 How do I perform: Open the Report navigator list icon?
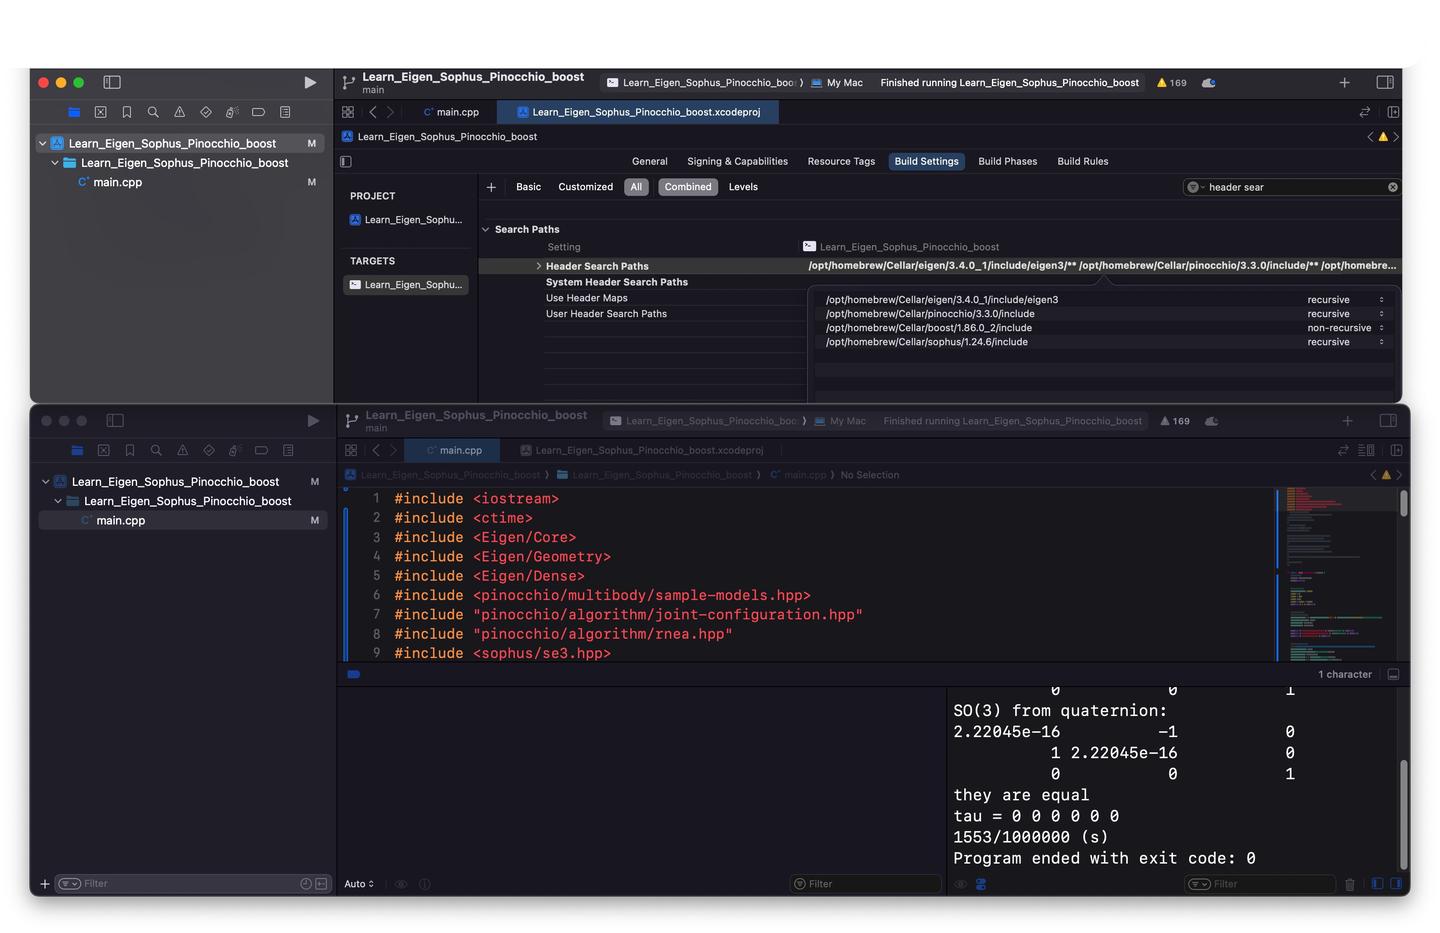[285, 112]
